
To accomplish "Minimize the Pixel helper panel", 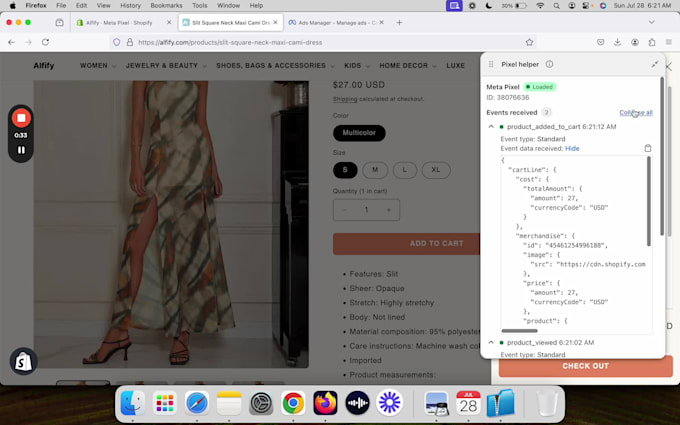I will coord(654,64).
